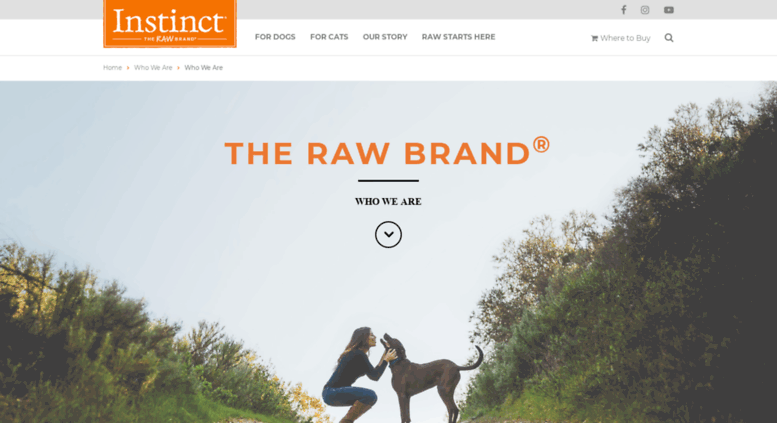Click the circled down chevron
Viewport: 777px width, 423px height.
point(388,234)
